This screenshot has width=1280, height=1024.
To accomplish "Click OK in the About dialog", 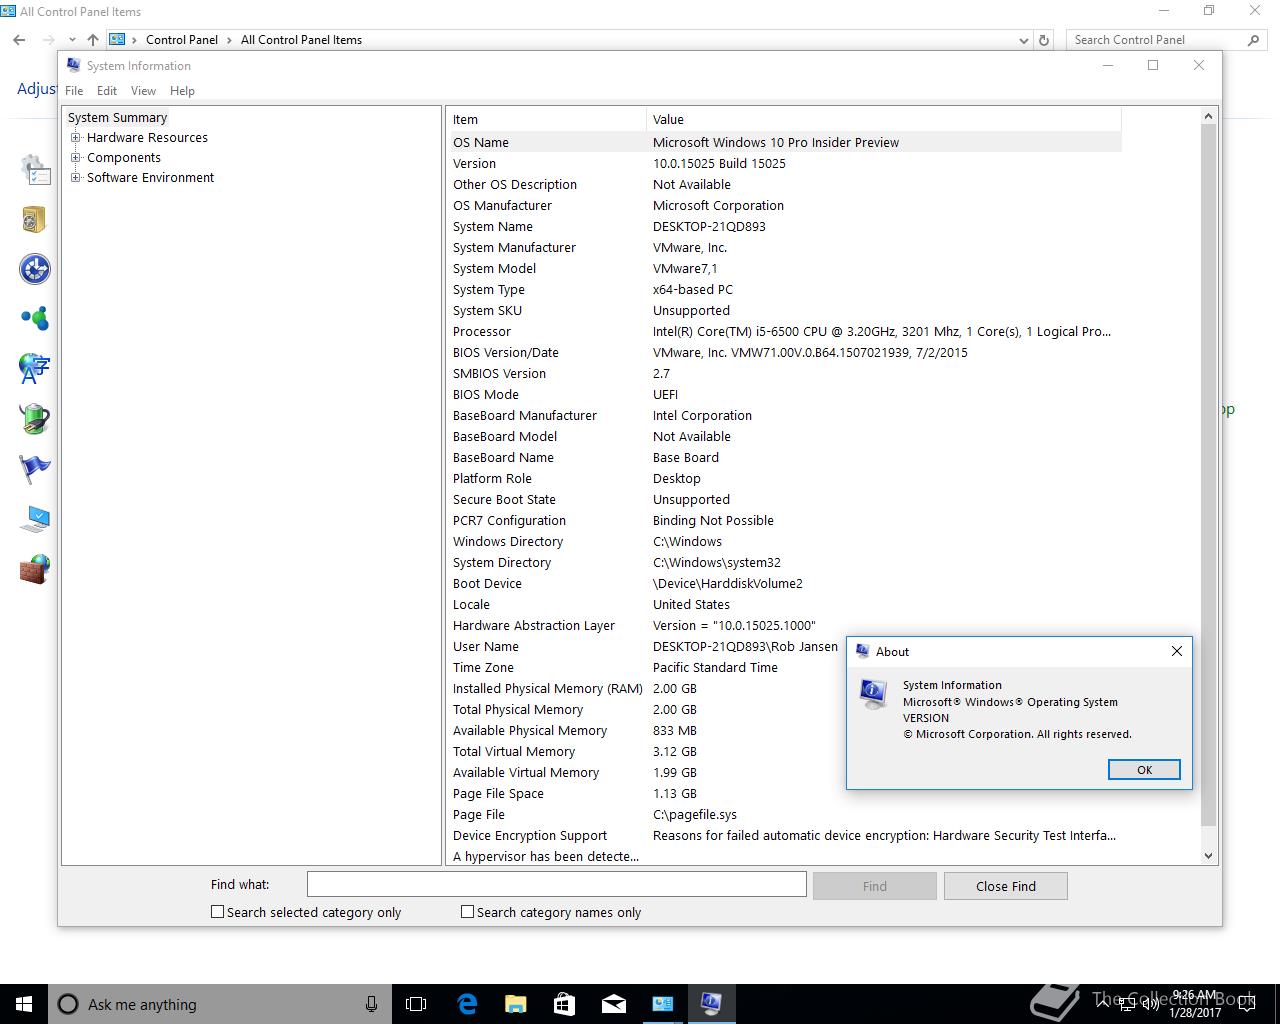I will (x=1144, y=770).
